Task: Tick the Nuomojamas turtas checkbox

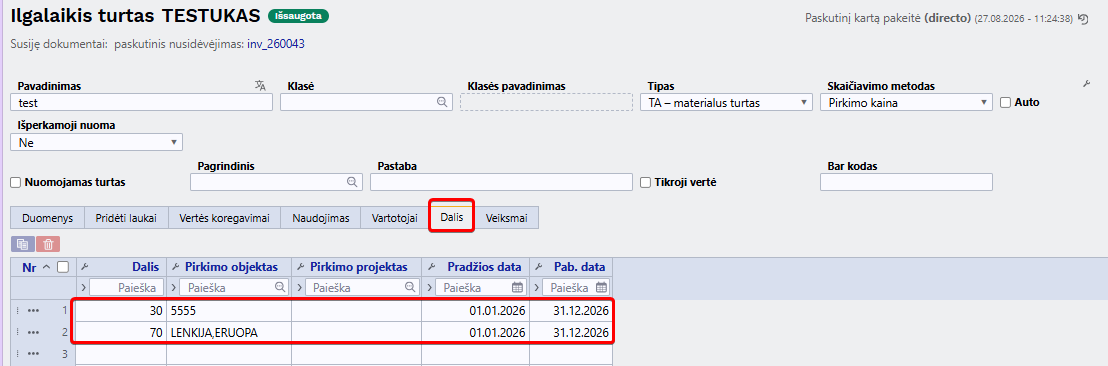Action: (16, 182)
